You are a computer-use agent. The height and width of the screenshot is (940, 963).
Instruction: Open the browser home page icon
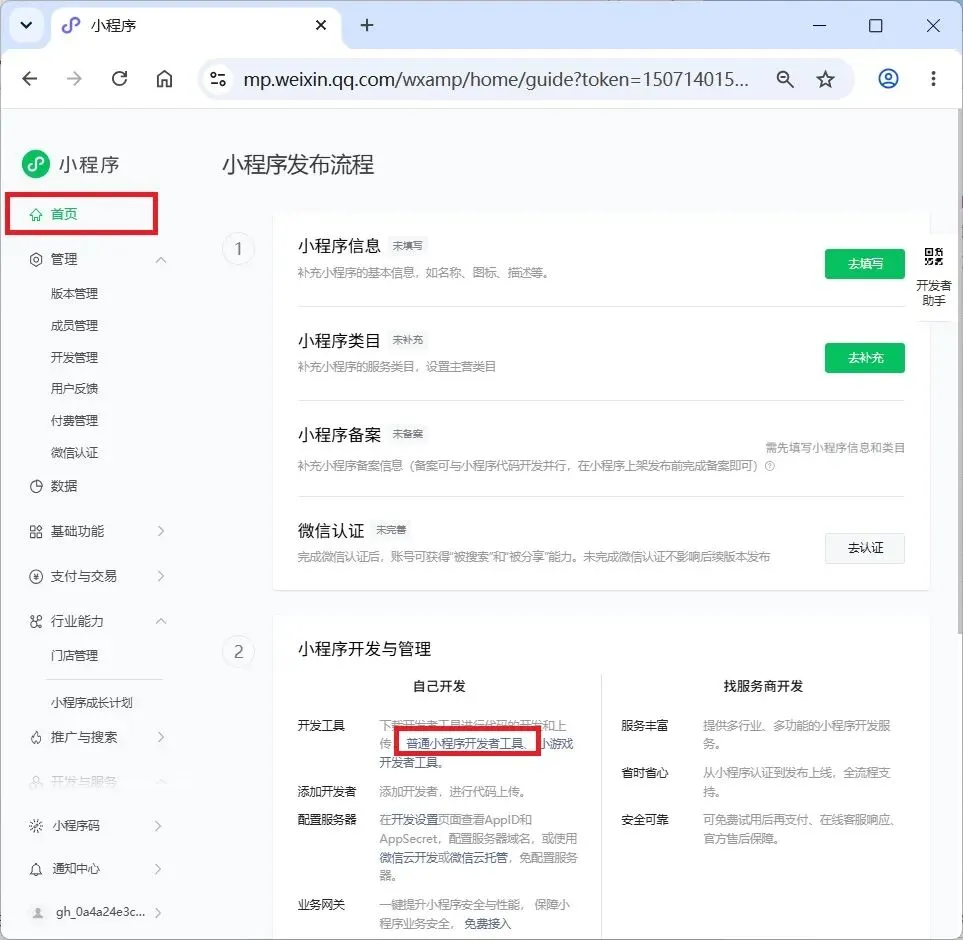click(164, 79)
